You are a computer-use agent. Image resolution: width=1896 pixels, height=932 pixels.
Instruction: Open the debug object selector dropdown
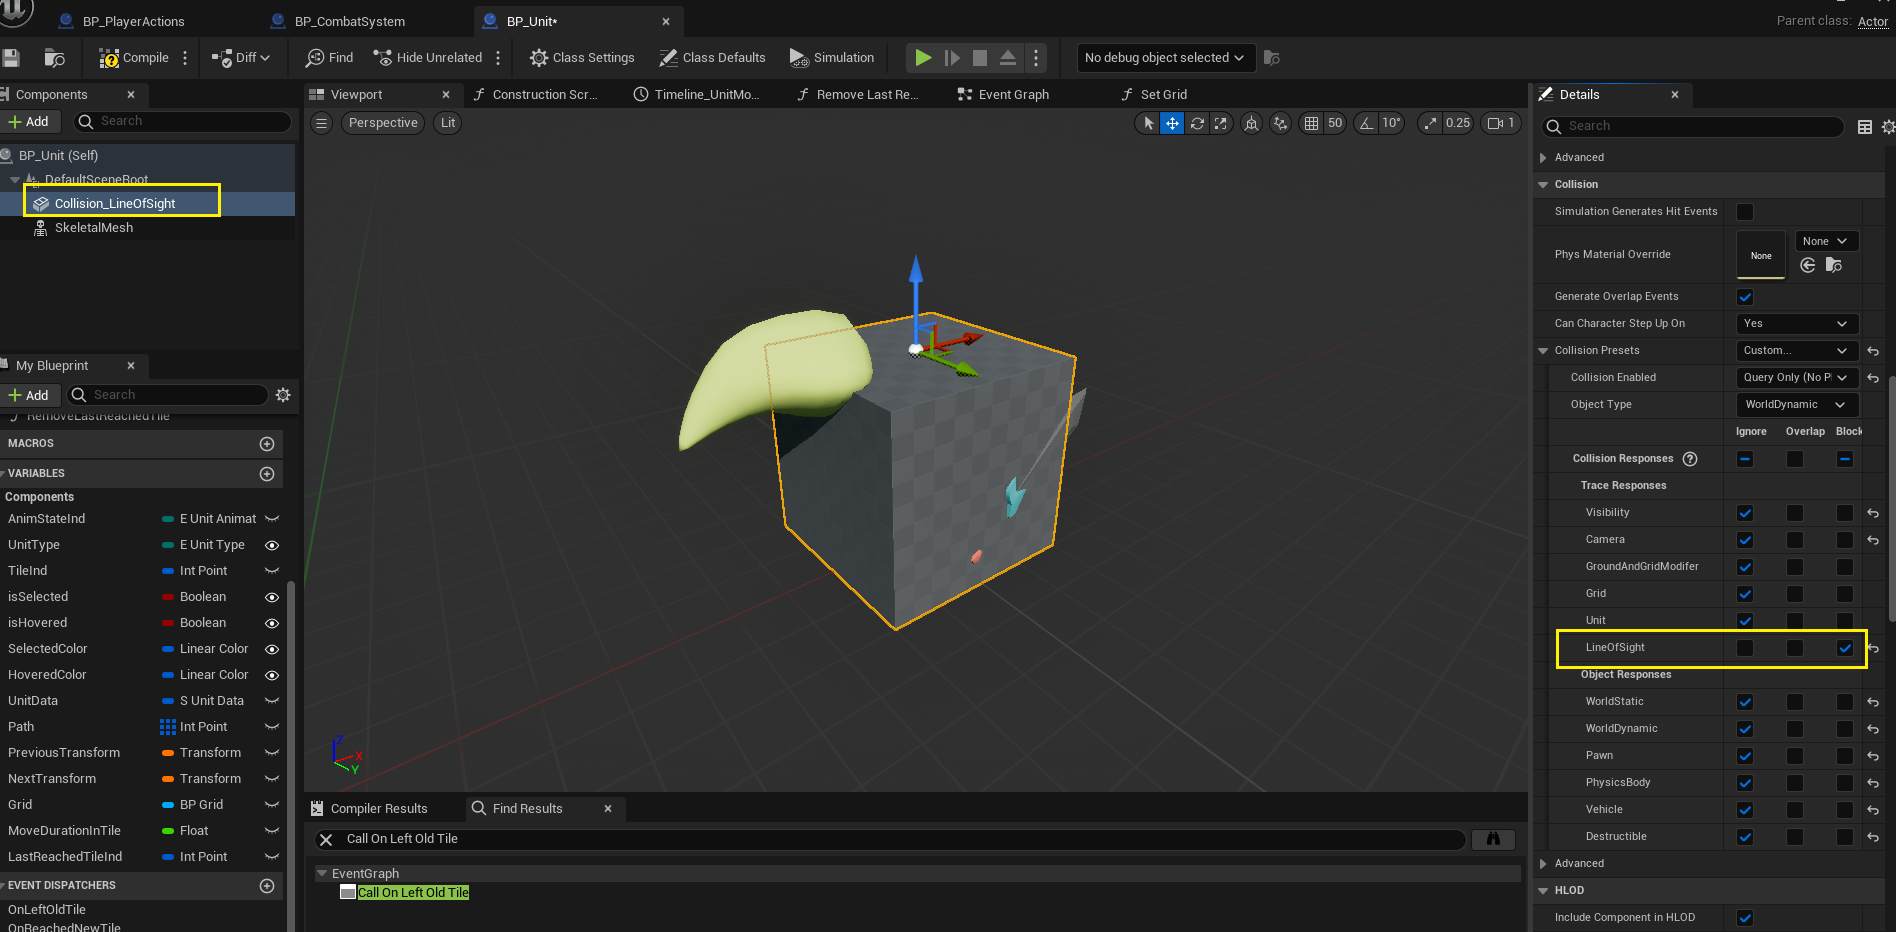tap(1165, 58)
